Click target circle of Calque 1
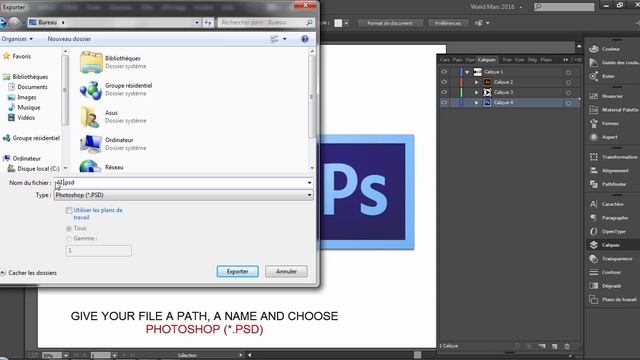Viewport: 640px width, 360px height. click(x=568, y=72)
